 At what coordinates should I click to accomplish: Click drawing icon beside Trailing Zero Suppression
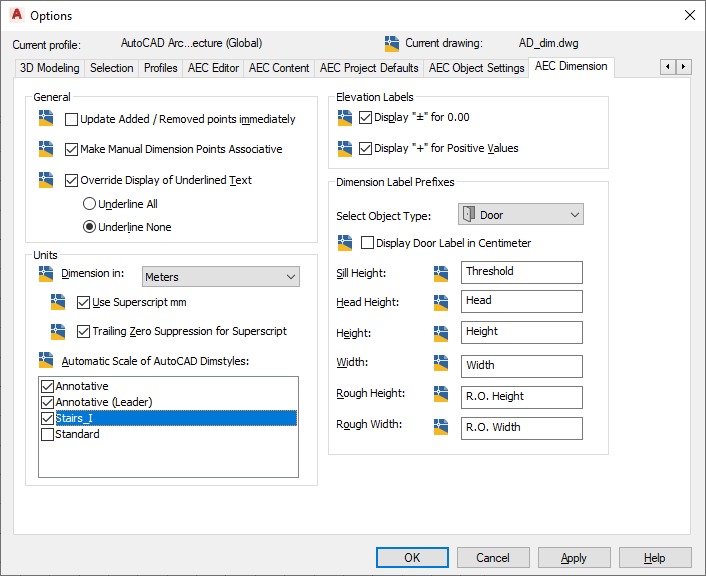58,331
